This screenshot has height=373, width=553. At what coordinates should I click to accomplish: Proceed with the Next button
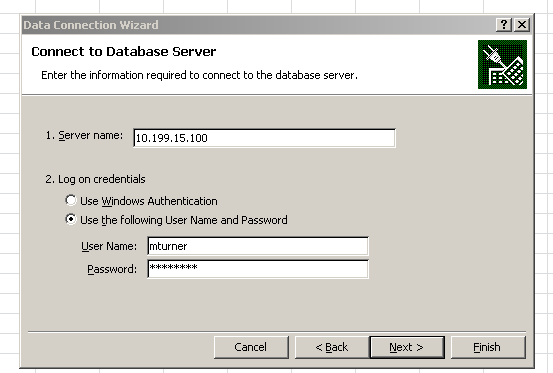(x=407, y=347)
